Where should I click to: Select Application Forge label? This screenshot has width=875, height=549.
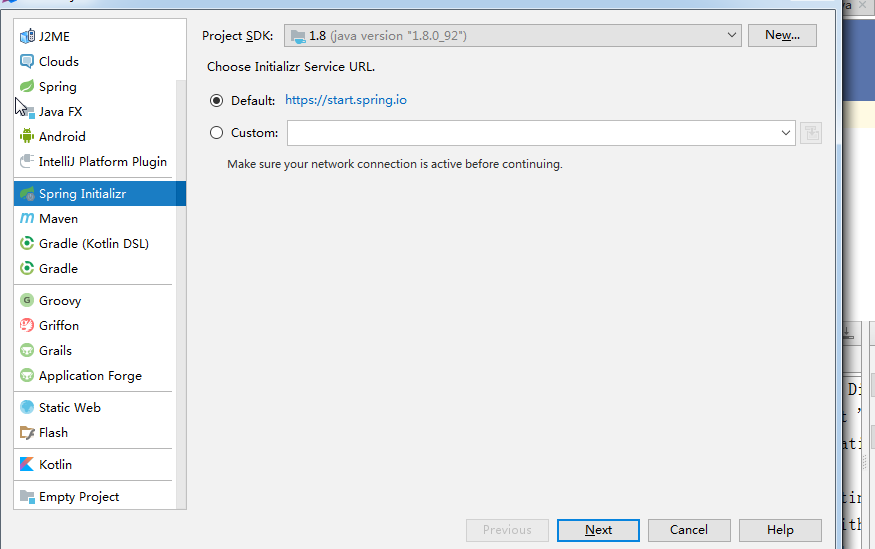90,376
